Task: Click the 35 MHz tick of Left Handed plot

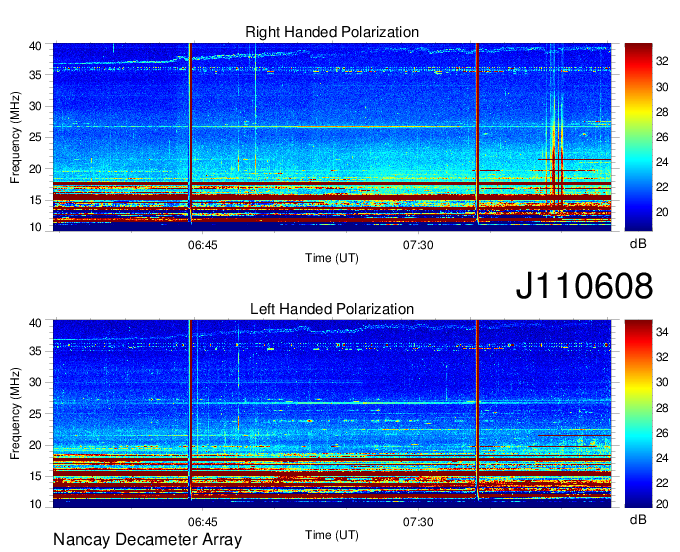Action: coord(35,351)
